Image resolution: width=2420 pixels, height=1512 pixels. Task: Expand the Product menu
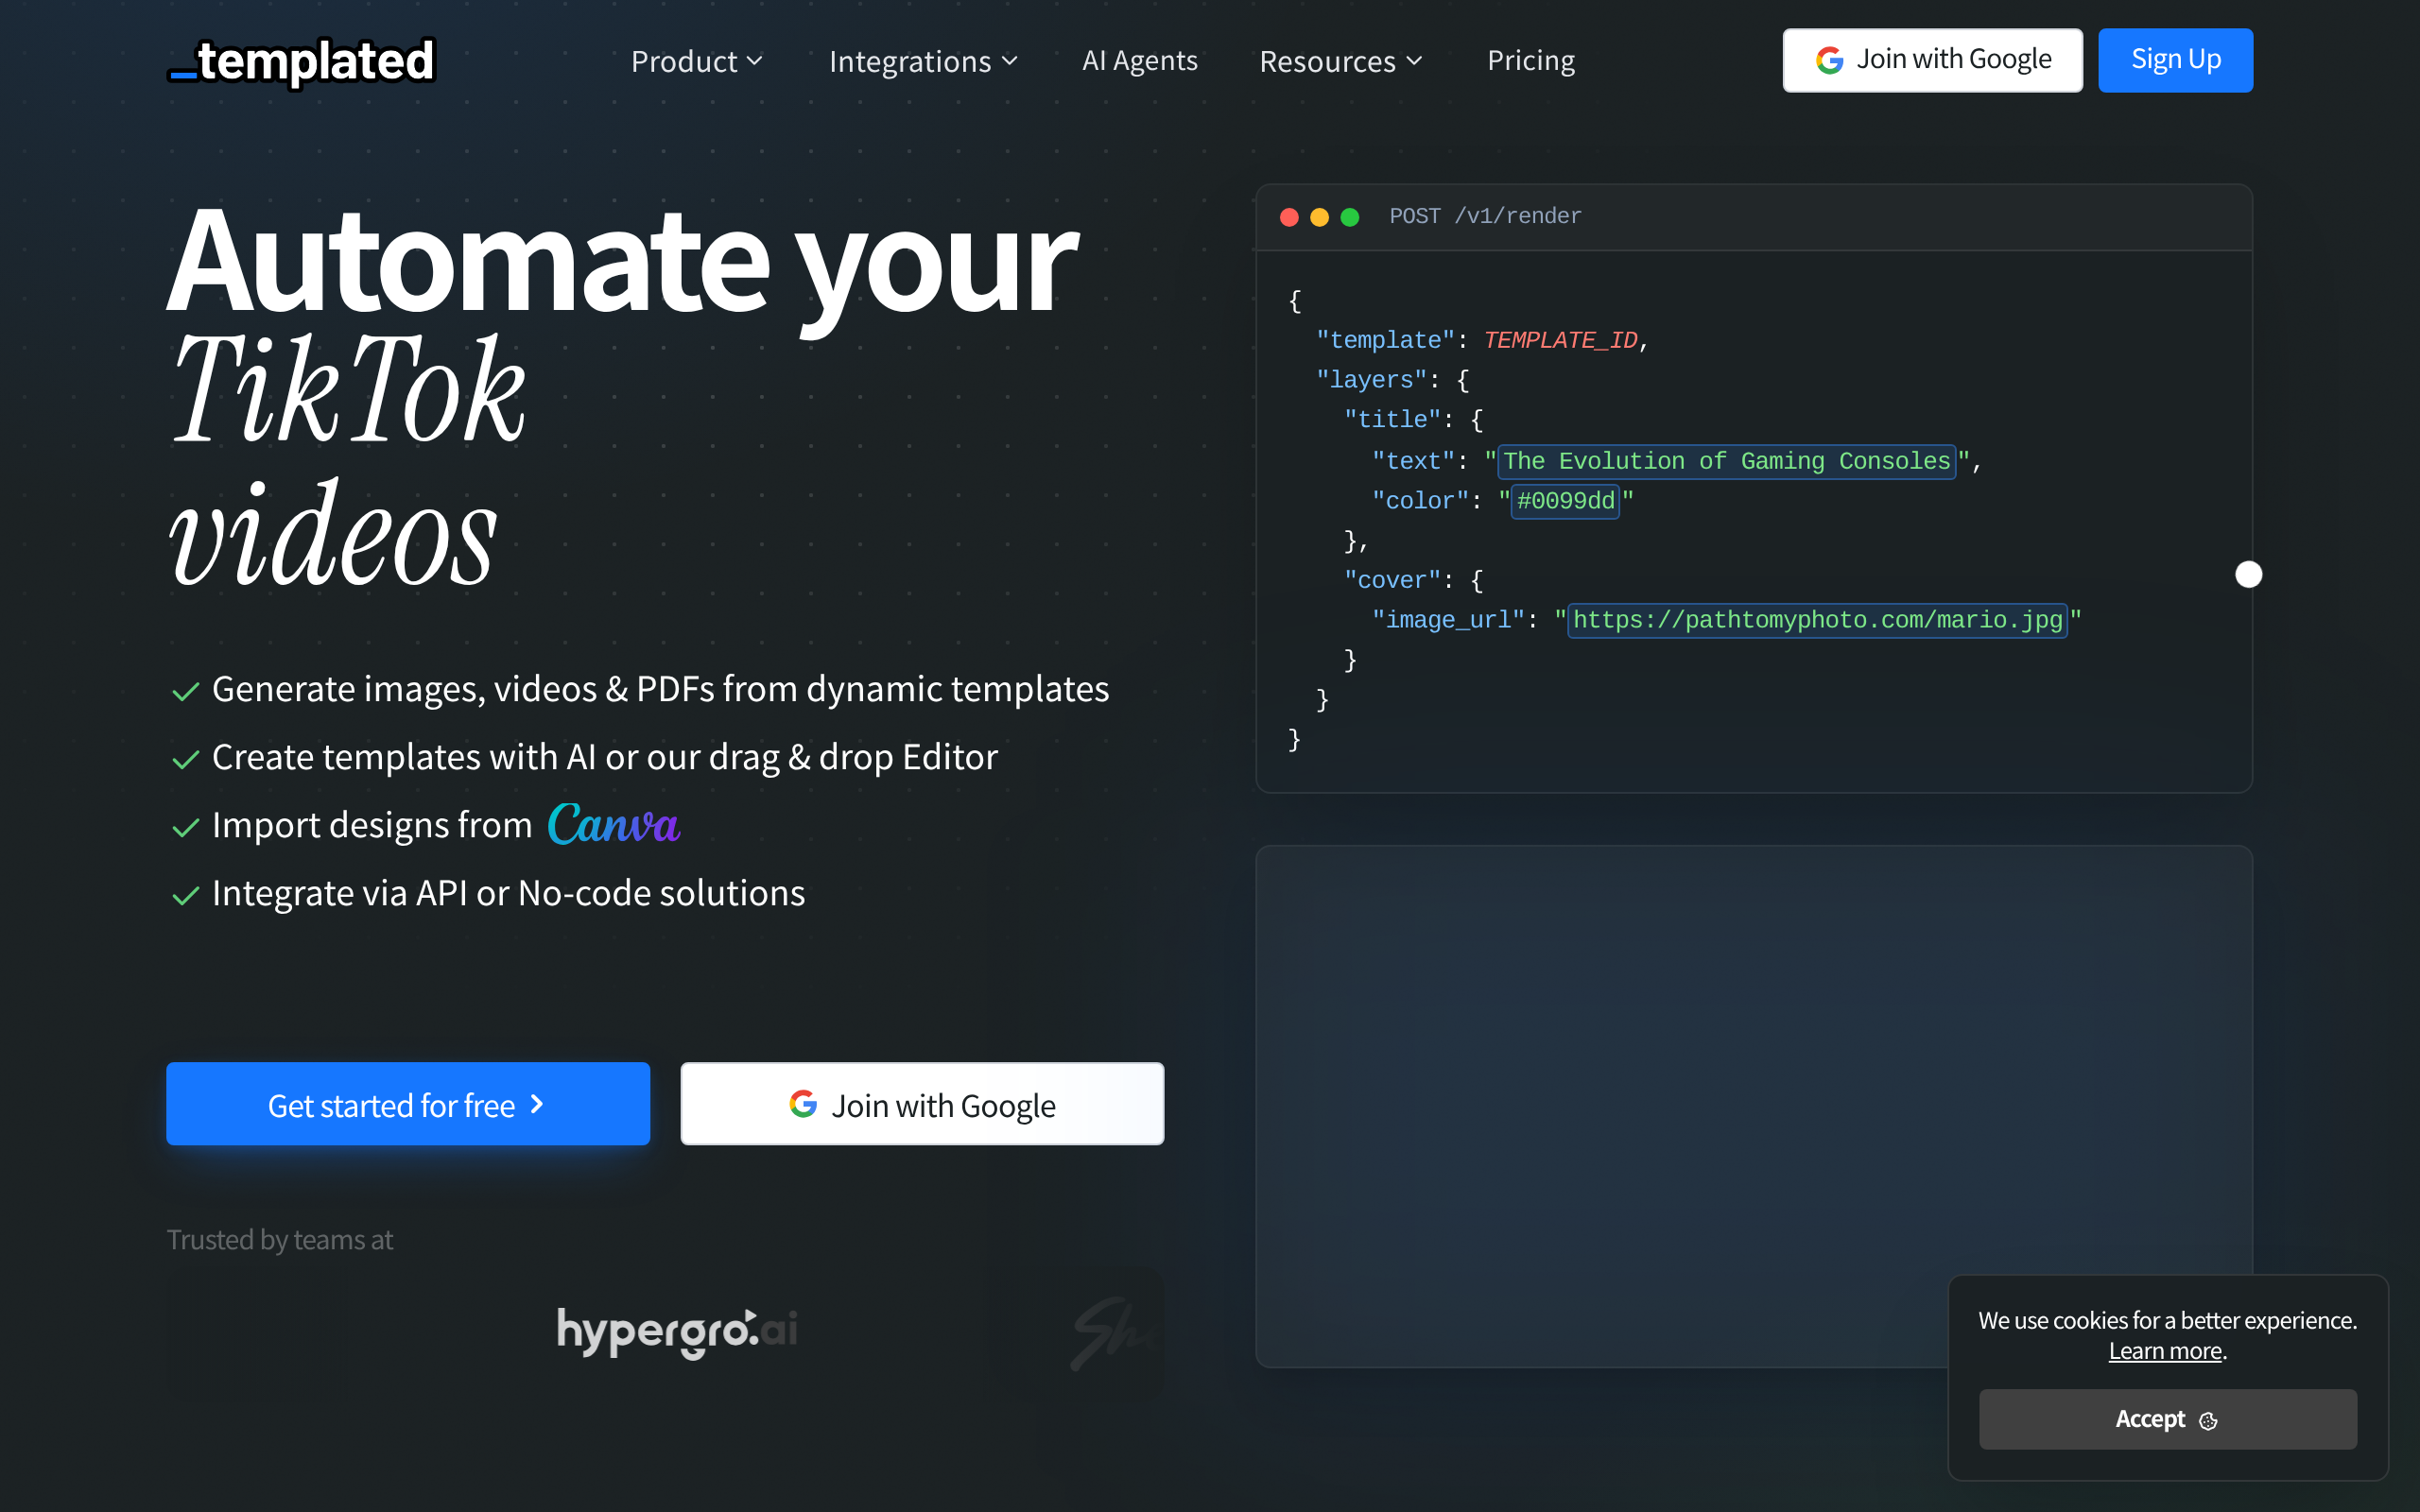click(x=697, y=61)
